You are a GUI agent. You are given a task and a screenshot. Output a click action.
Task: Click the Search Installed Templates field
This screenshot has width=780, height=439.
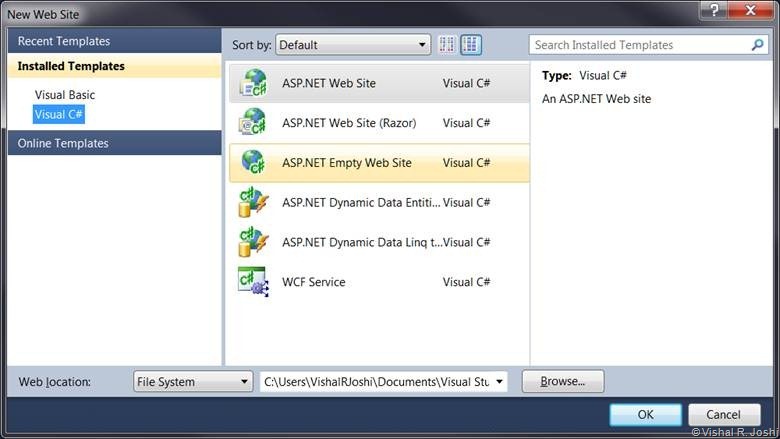pyautogui.click(x=638, y=45)
